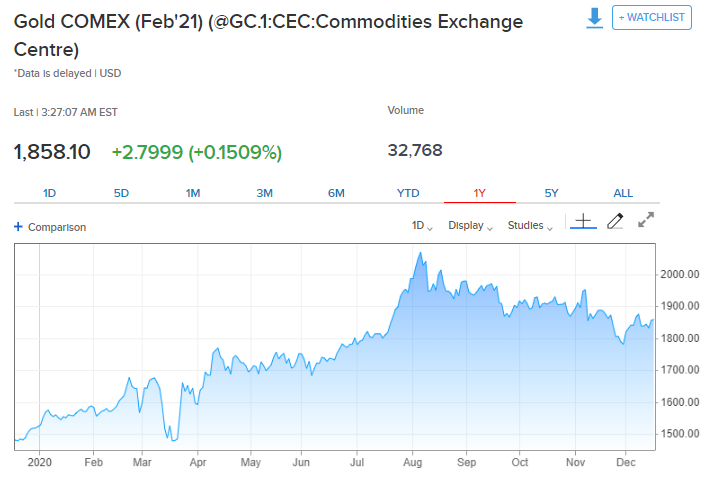Choose the 6M range tab

click(336, 193)
